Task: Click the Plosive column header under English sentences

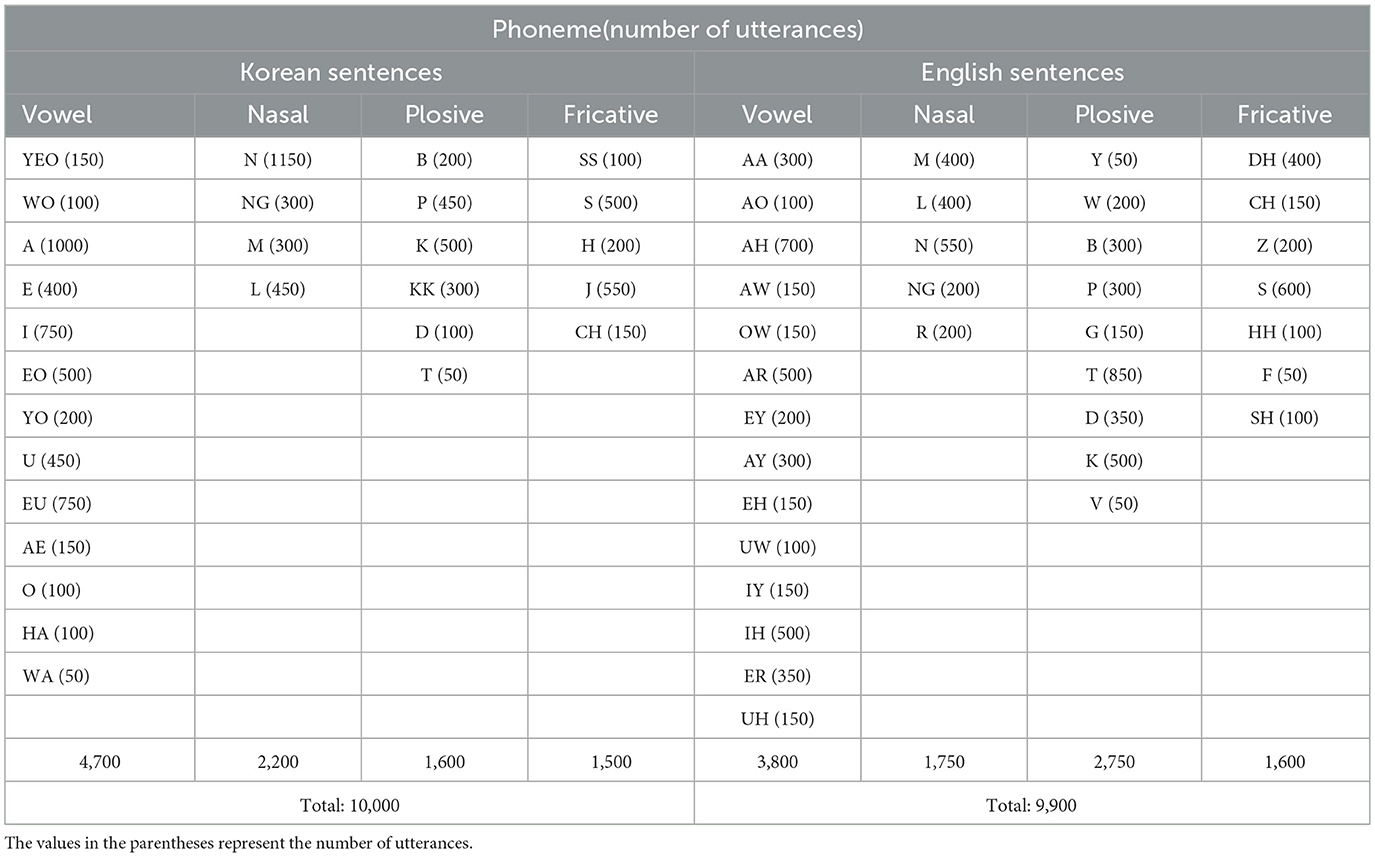Action: [1113, 115]
